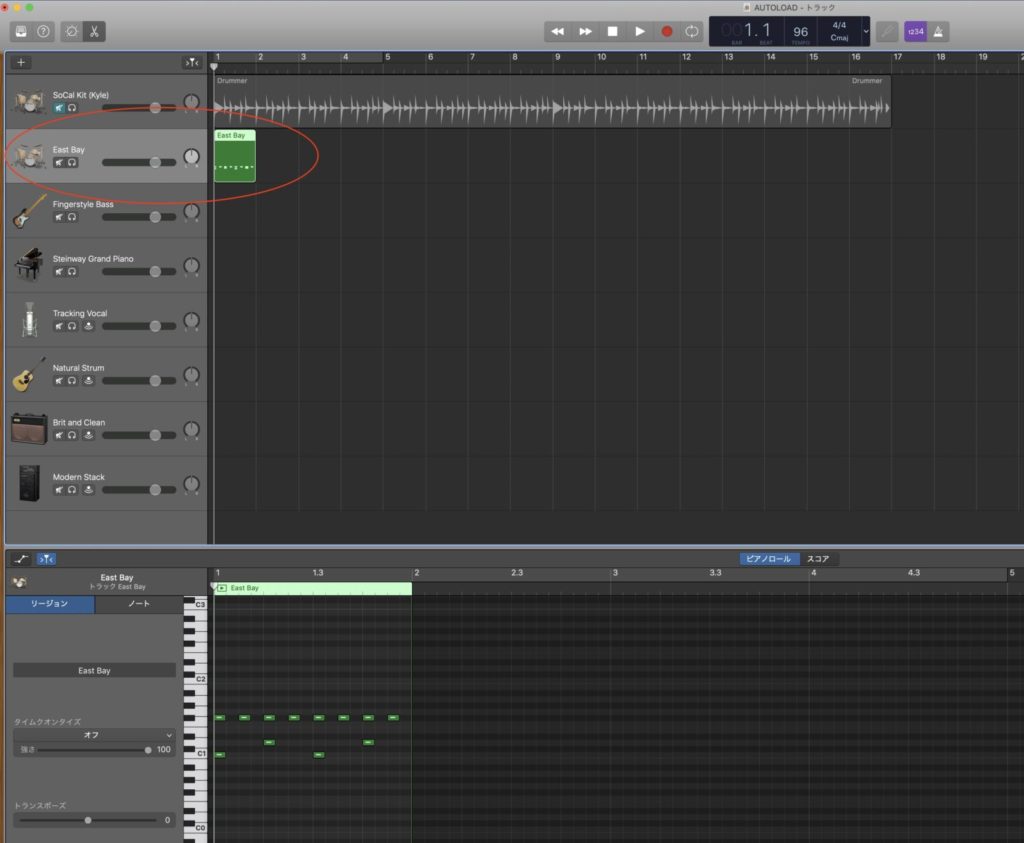Click the Natural Strum guitar icon

(29, 374)
